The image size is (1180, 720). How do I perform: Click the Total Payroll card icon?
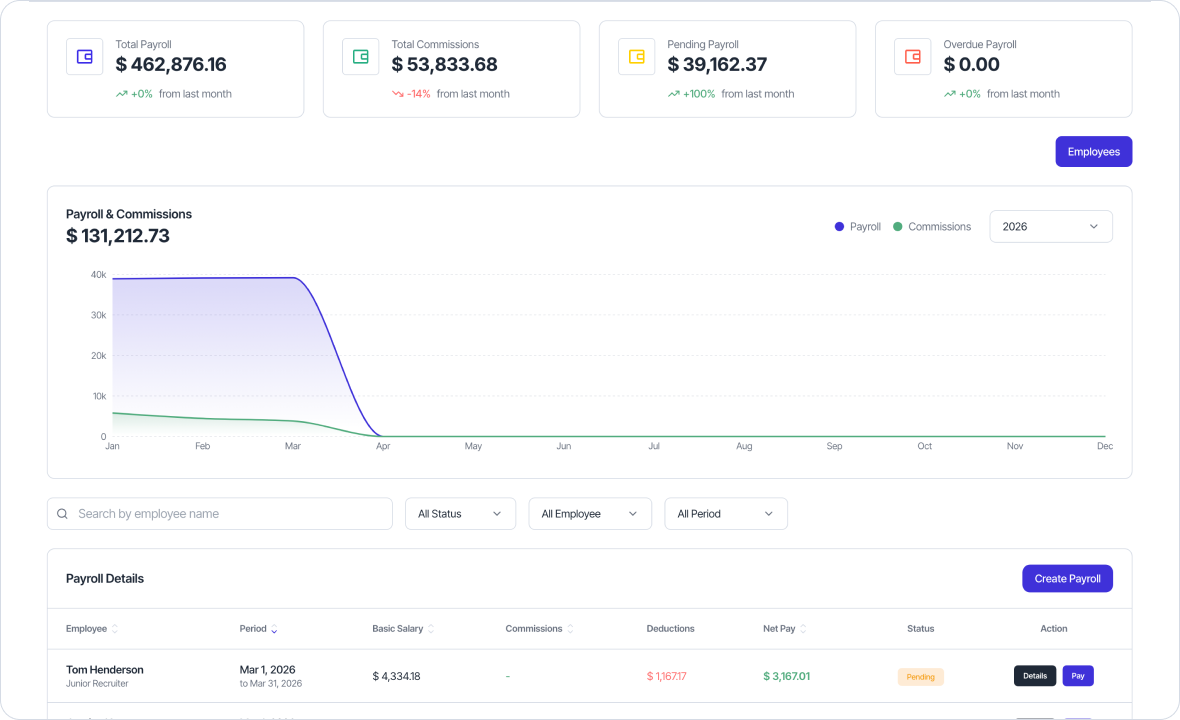click(x=84, y=57)
